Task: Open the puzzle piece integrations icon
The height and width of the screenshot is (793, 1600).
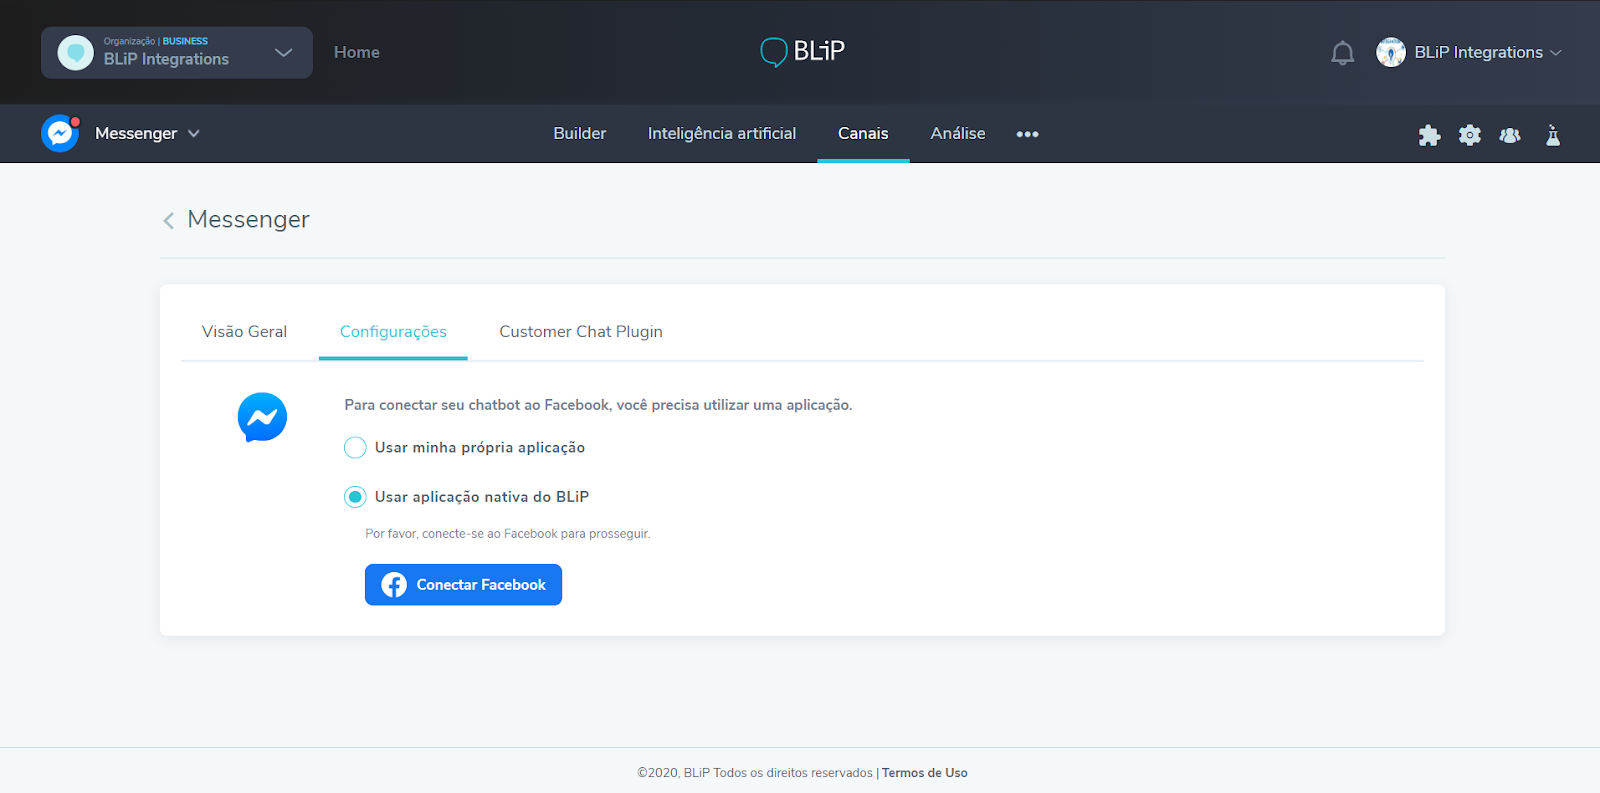Action: tap(1429, 135)
